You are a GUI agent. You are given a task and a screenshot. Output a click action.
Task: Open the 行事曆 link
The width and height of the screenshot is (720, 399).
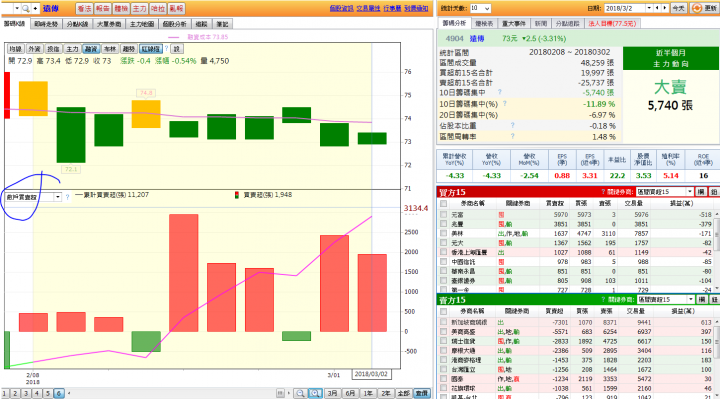point(392,8)
